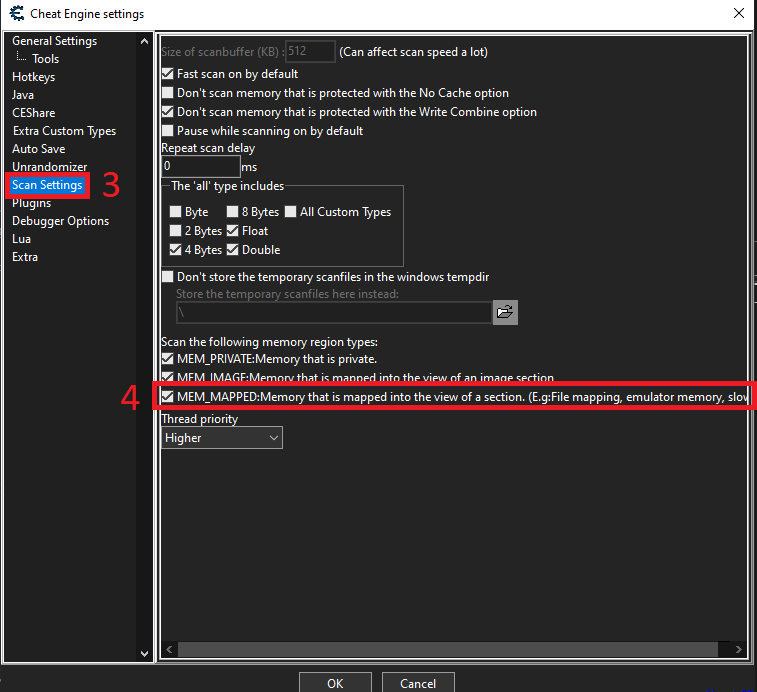
Task: Toggle MEM_MAPPED memory region checkbox
Action: [x=167, y=397]
